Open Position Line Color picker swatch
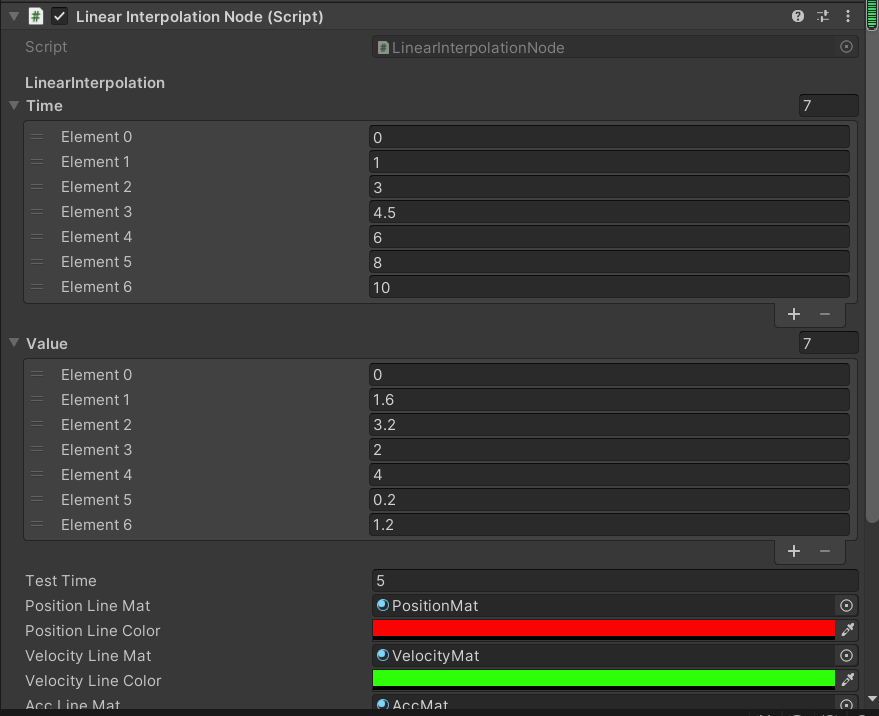Viewport: 879px width, 716px height. (x=604, y=630)
